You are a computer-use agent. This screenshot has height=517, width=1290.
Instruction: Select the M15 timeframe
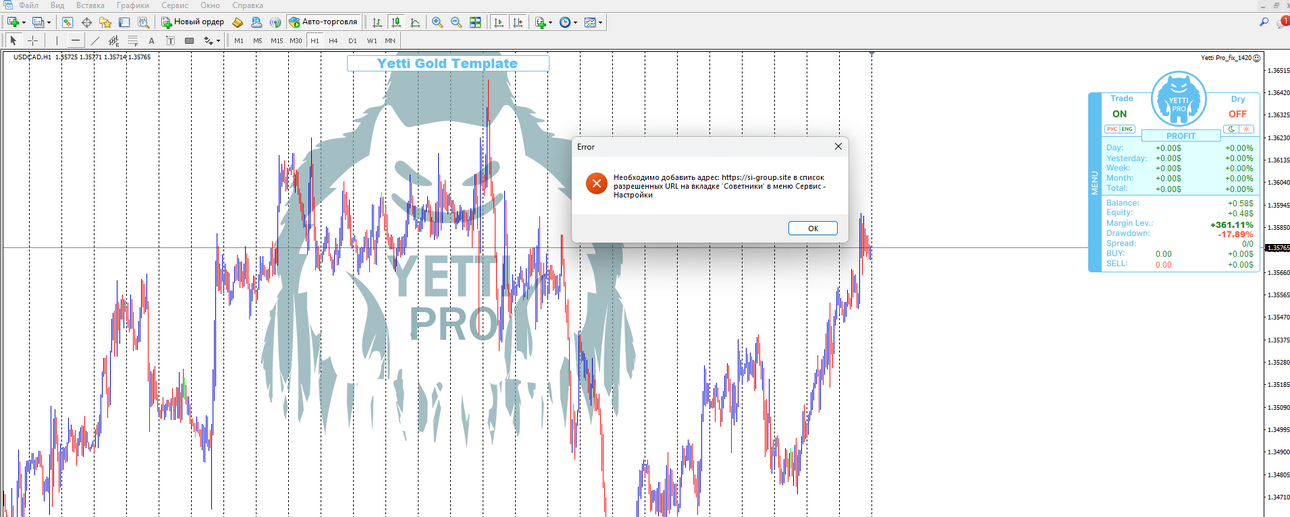(277, 41)
